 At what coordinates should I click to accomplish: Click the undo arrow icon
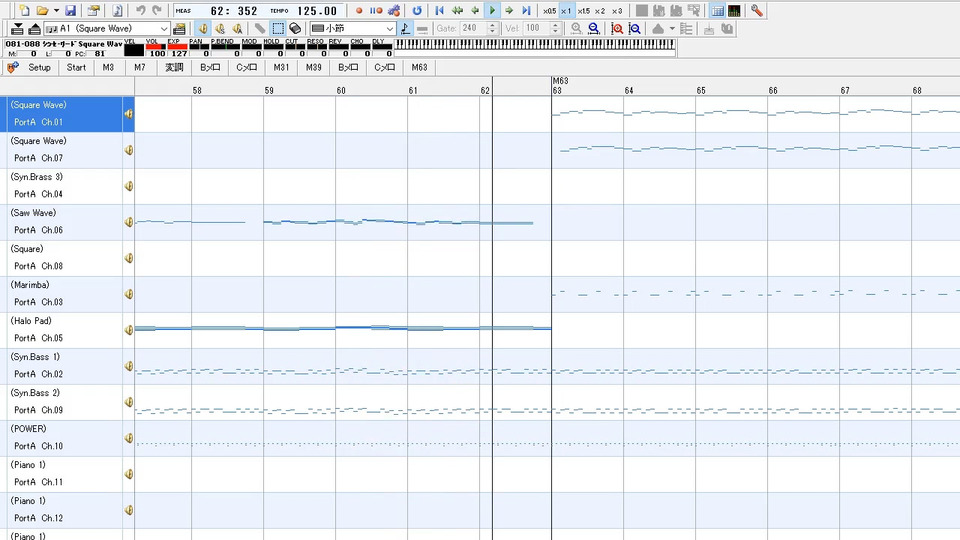[x=141, y=10]
